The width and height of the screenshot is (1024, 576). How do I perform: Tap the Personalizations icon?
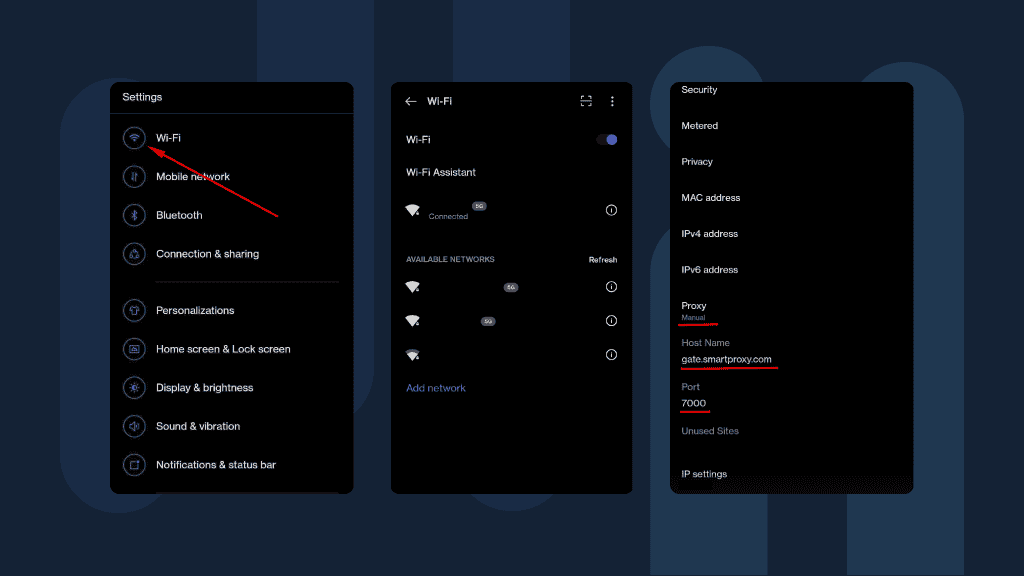134,310
